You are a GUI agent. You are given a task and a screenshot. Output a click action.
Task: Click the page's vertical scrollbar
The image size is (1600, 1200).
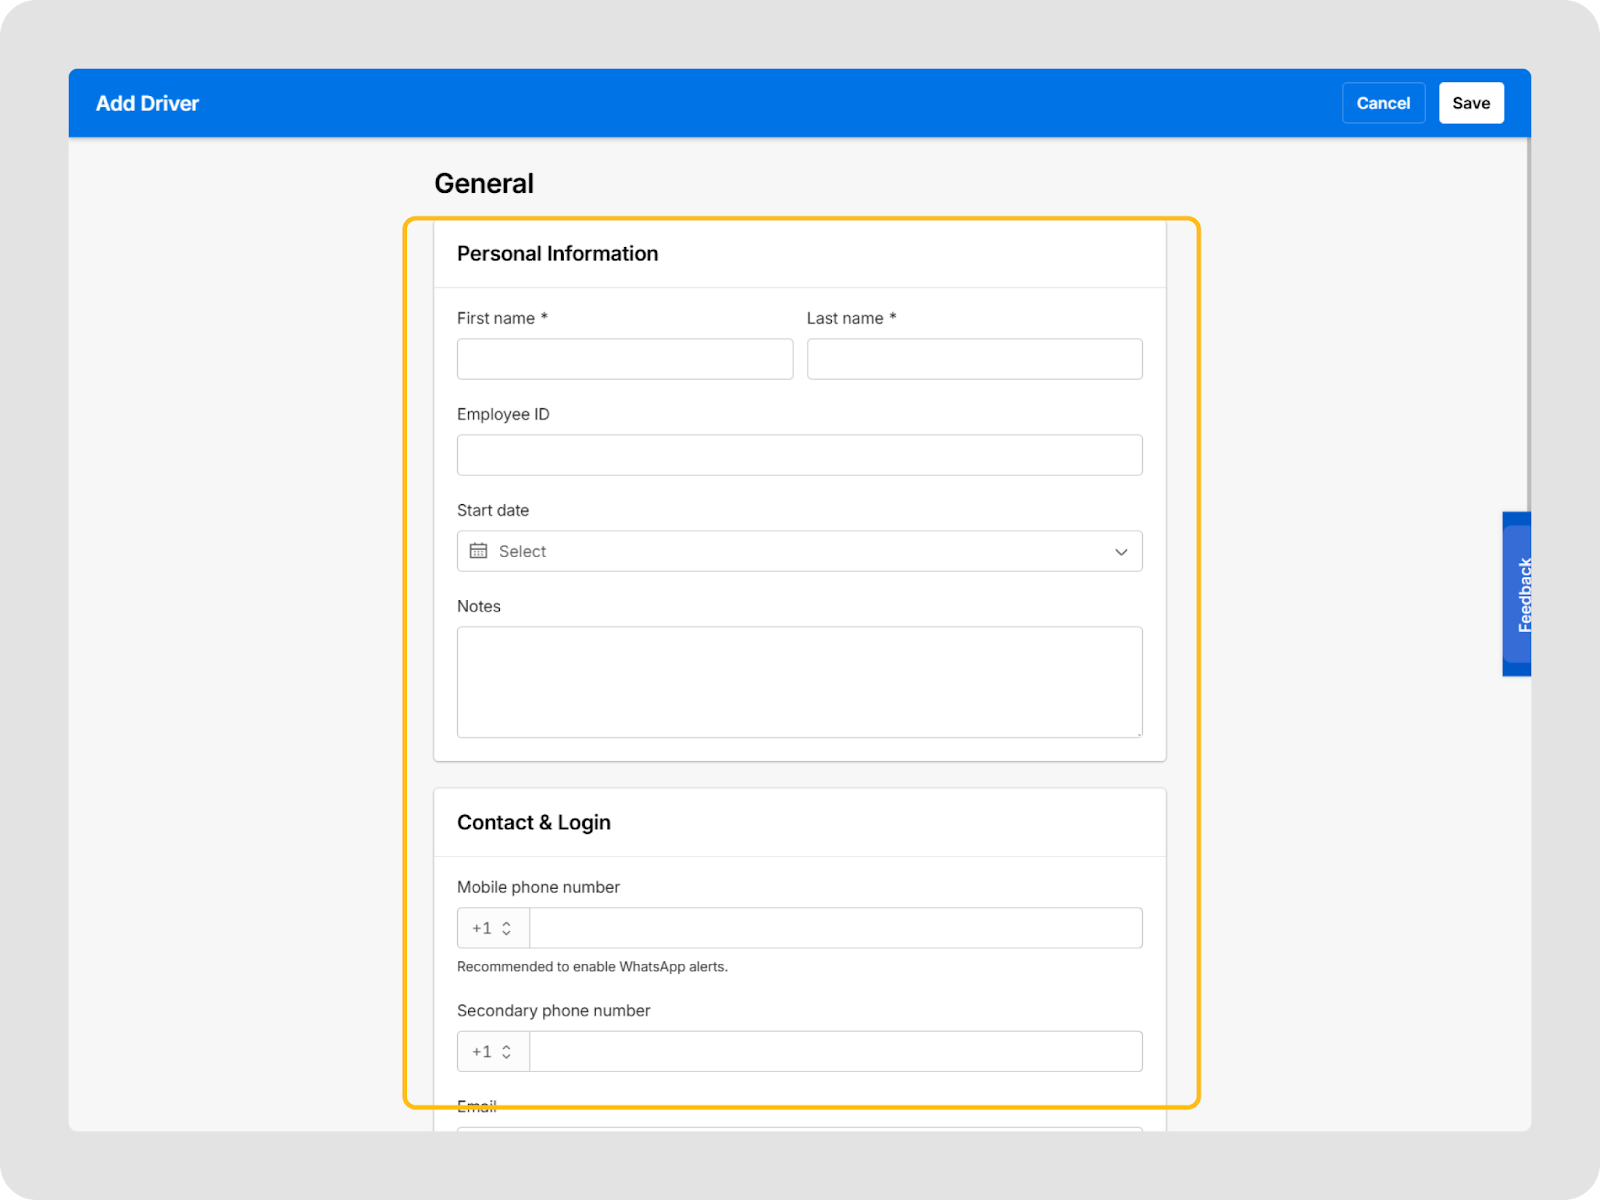coord(1527,320)
